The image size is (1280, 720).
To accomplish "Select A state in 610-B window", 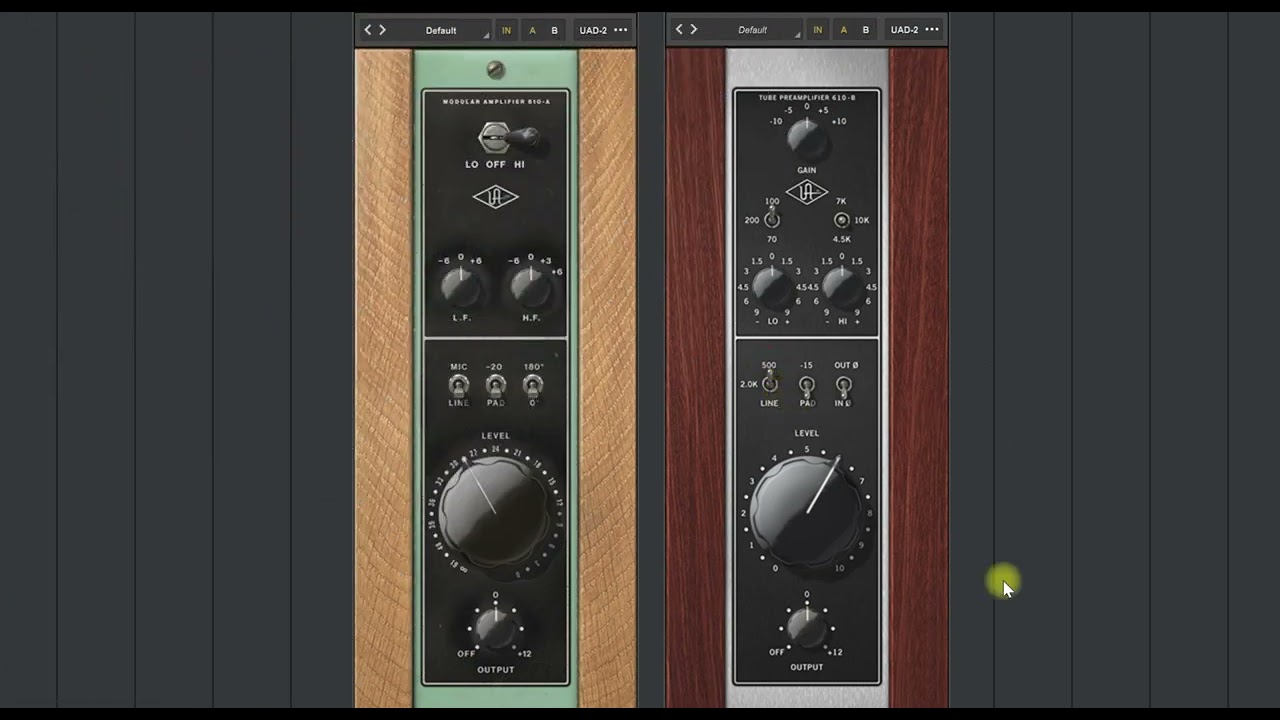I will point(843,30).
